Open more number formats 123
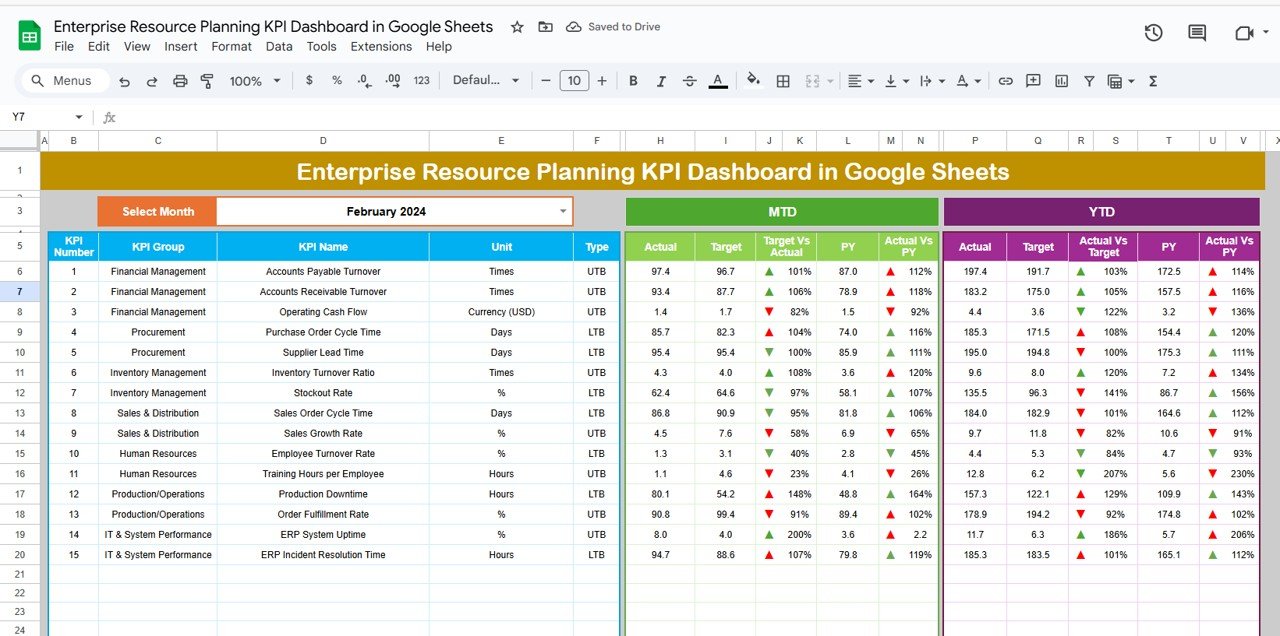The image size is (1280, 636). click(x=422, y=81)
